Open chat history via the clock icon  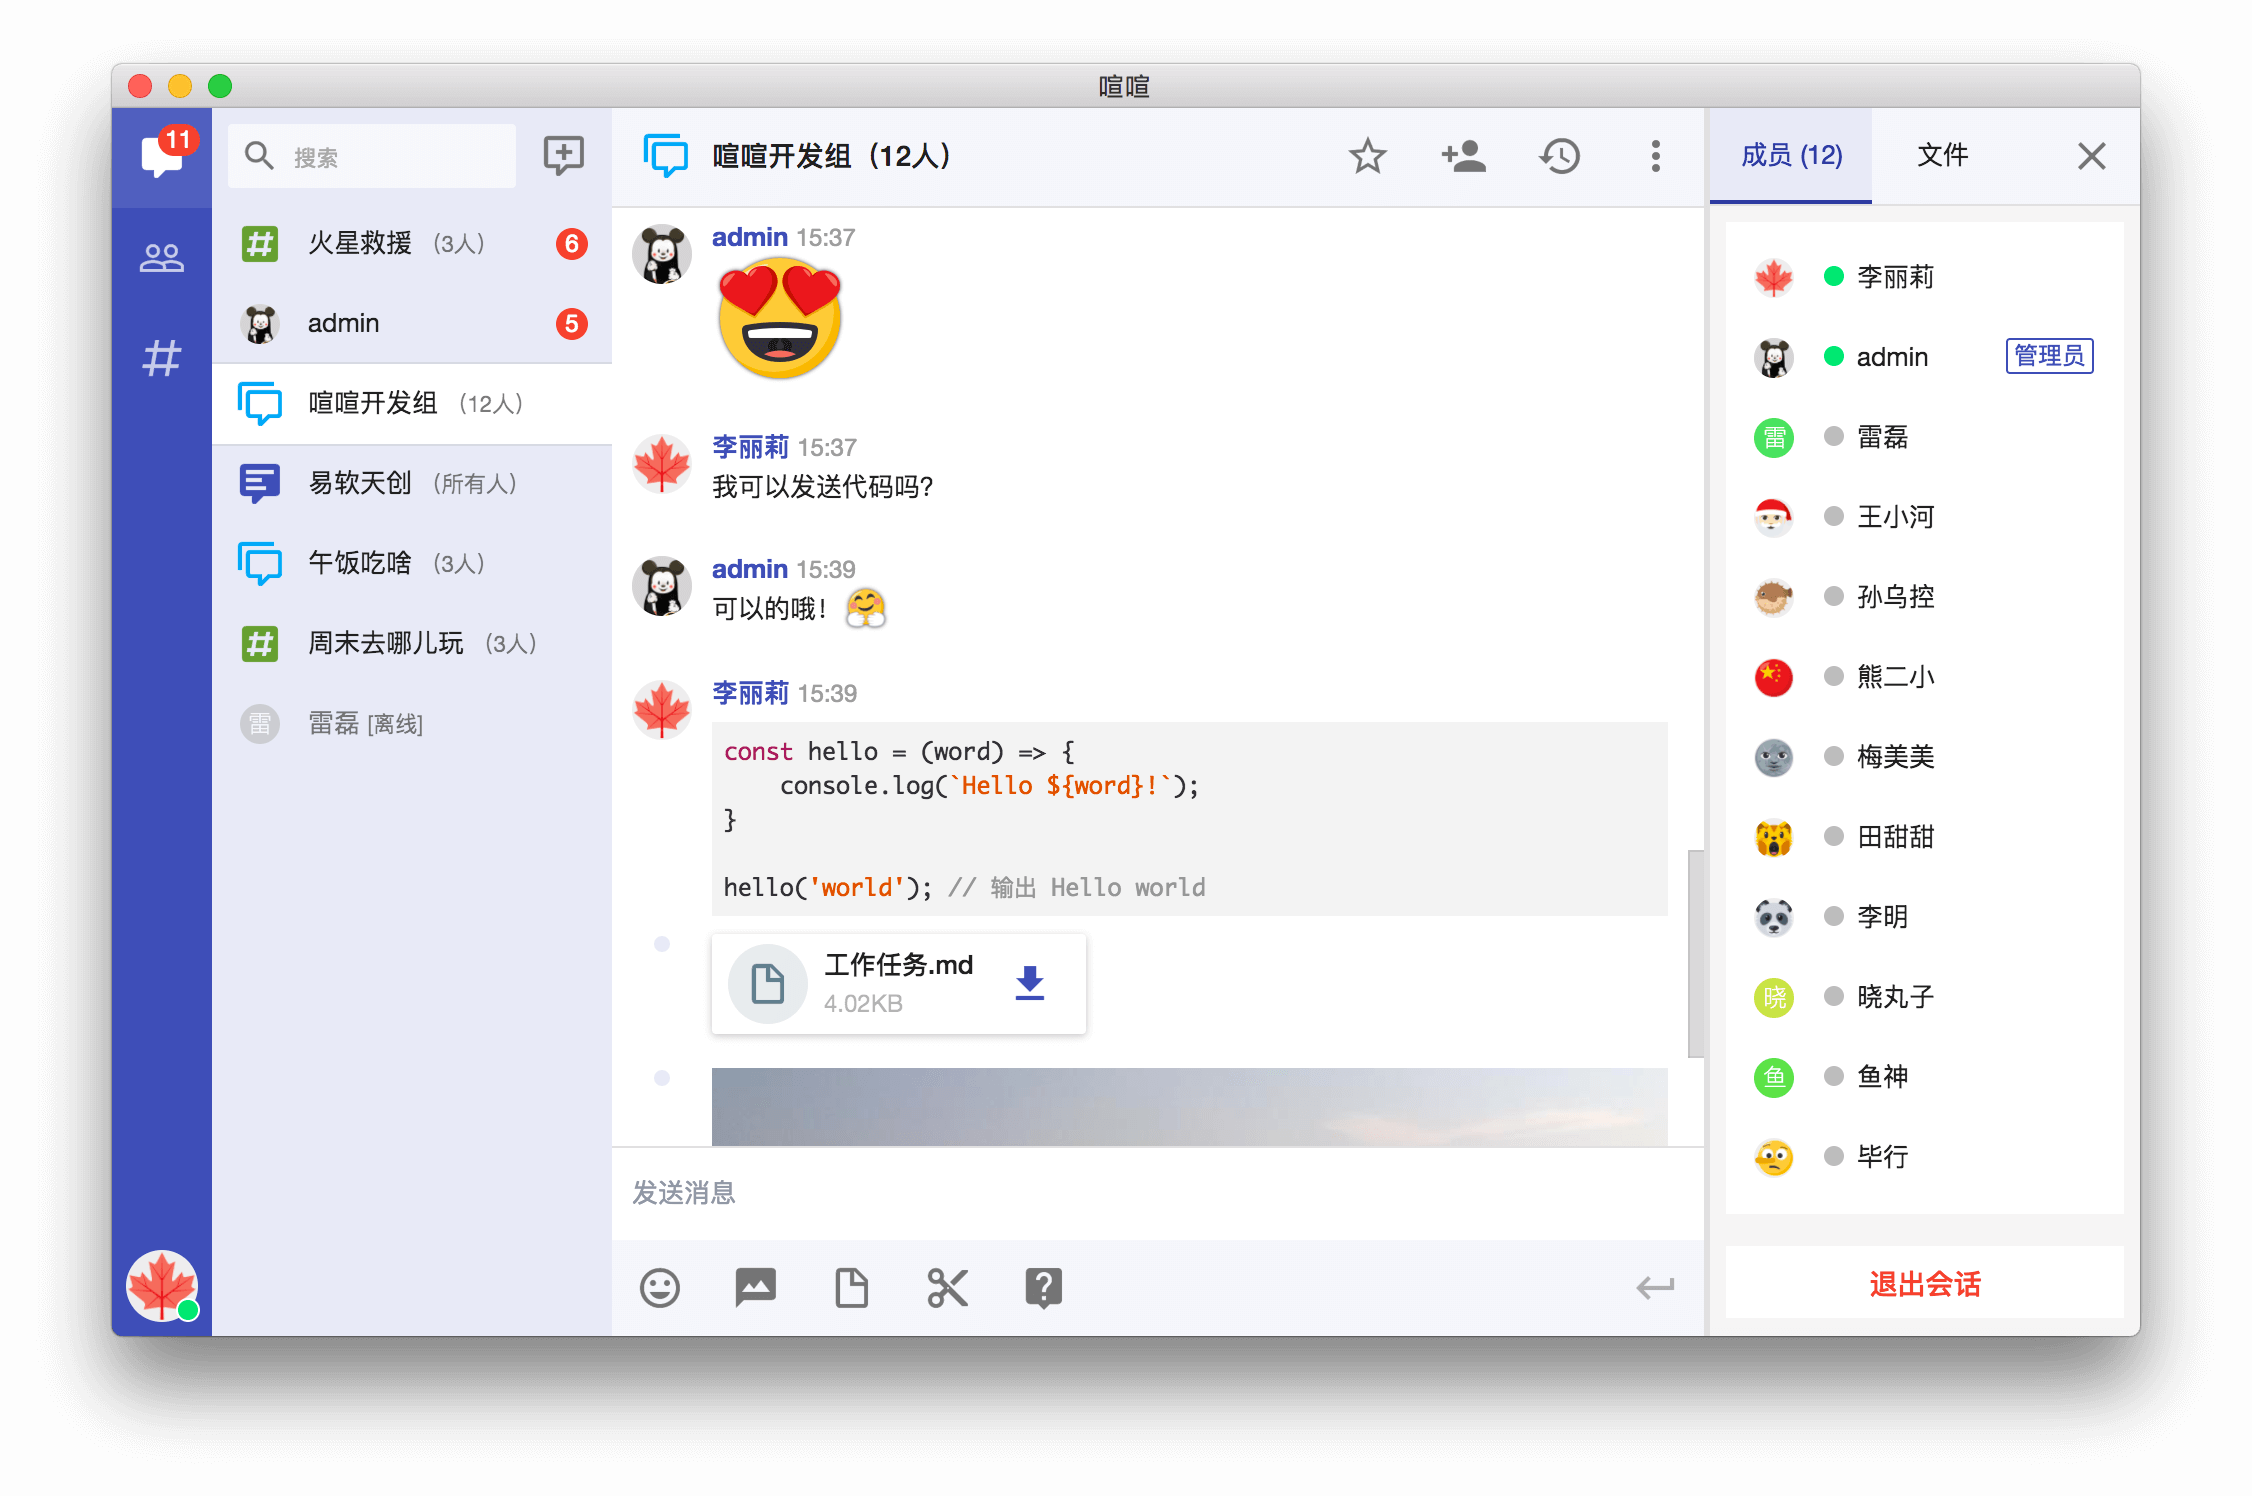coord(1559,156)
